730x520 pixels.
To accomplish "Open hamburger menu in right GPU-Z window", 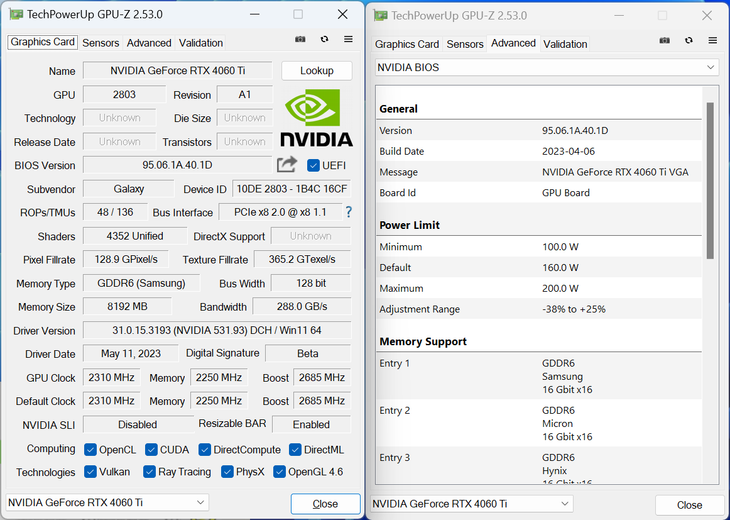I will tap(712, 41).
